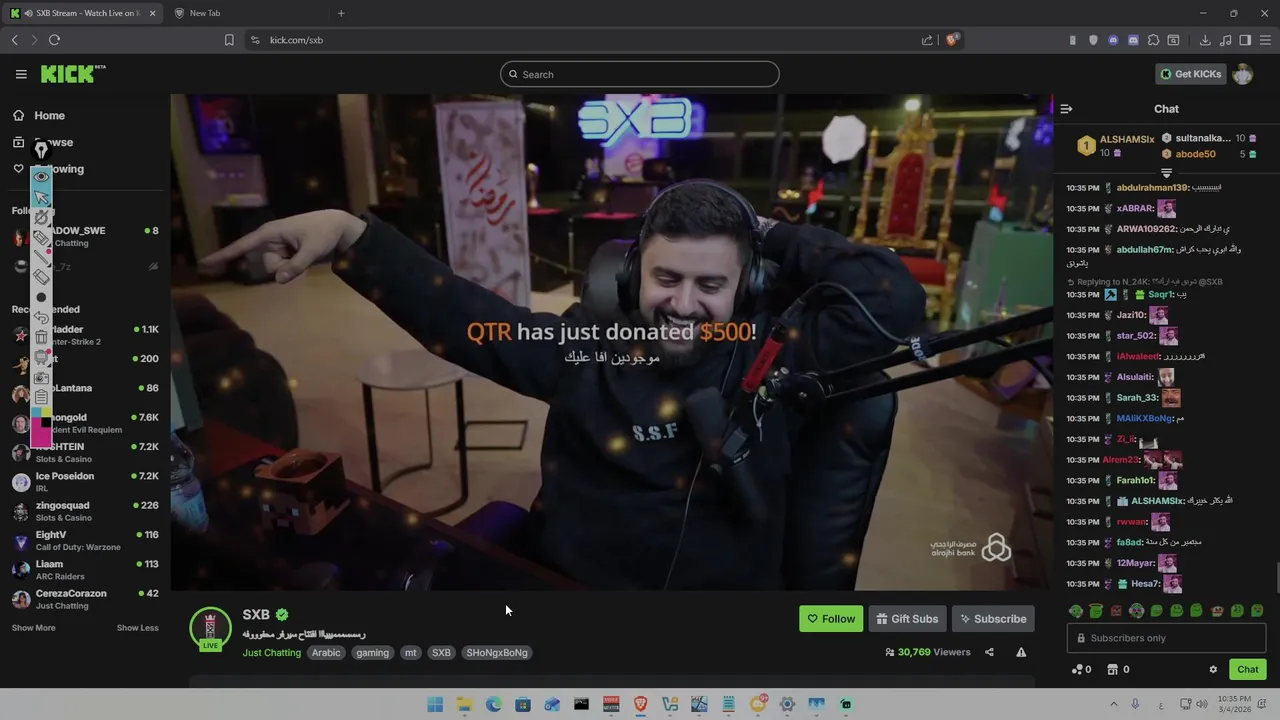Open the Kick hamburger sidebar menu

(x=21, y=74)
